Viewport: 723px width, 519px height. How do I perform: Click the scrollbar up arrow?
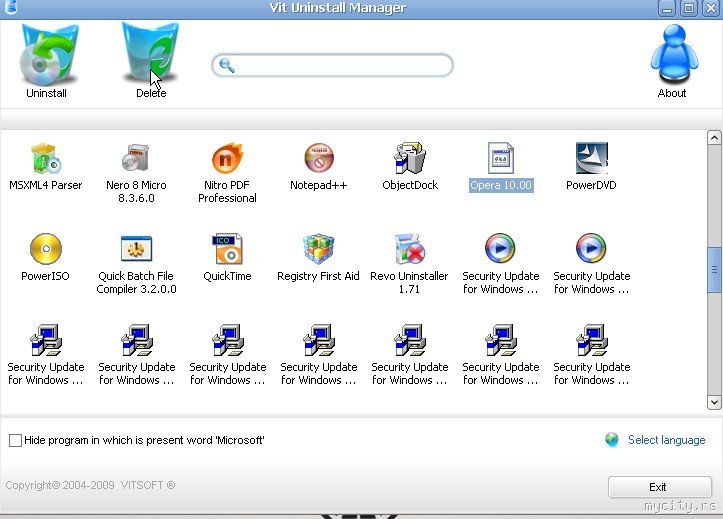(x=714, y=137)
